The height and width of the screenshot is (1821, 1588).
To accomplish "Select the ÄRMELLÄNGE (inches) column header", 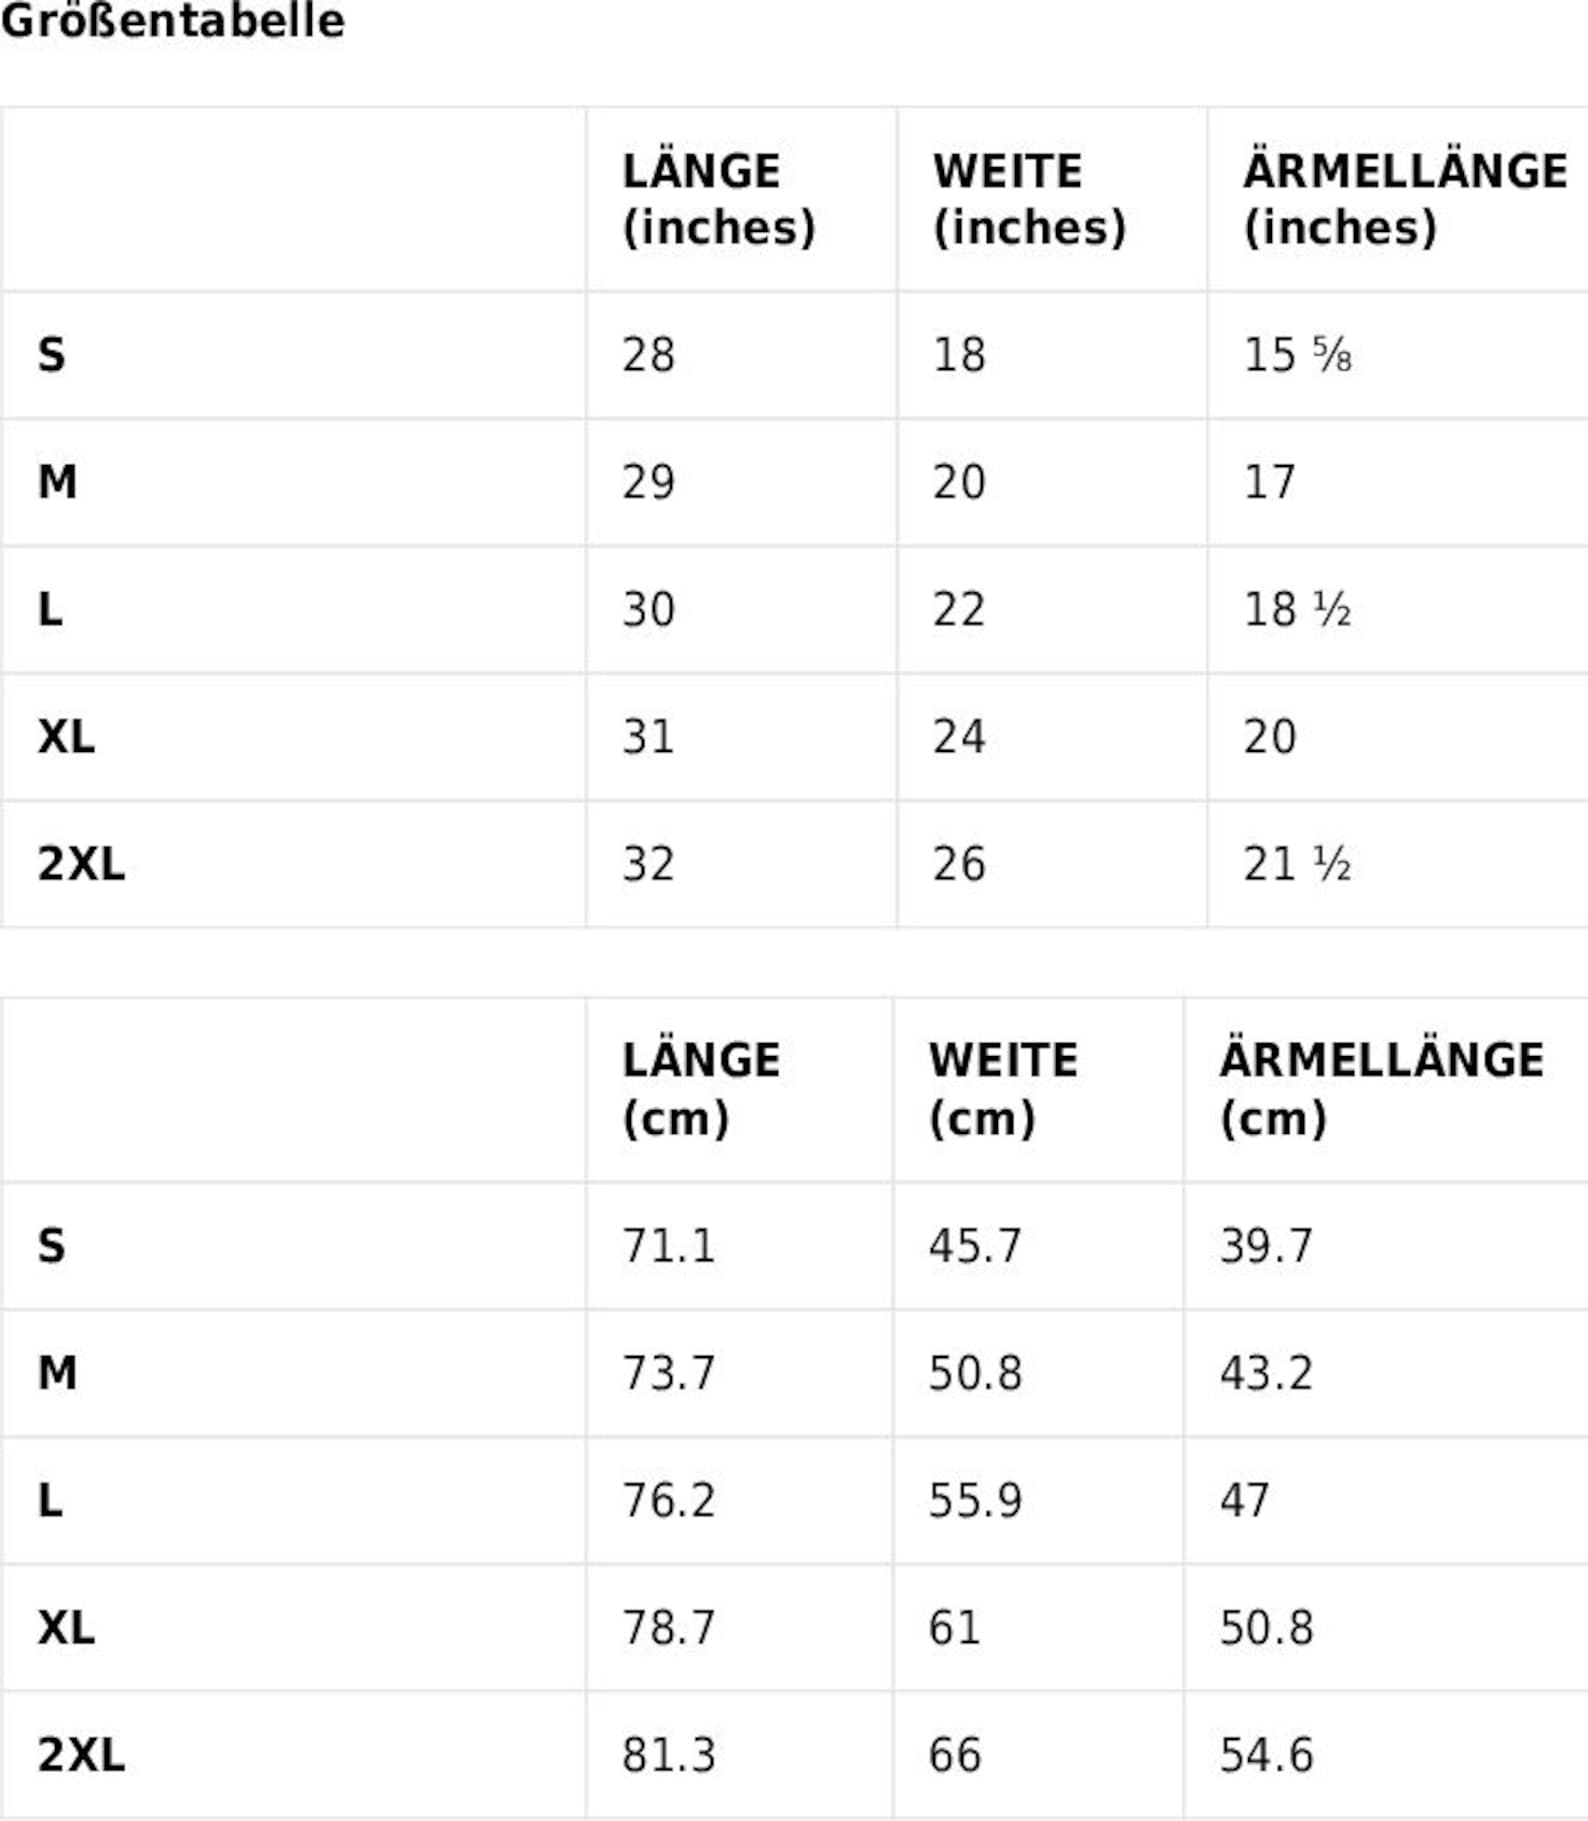I will pos(1405,199).
